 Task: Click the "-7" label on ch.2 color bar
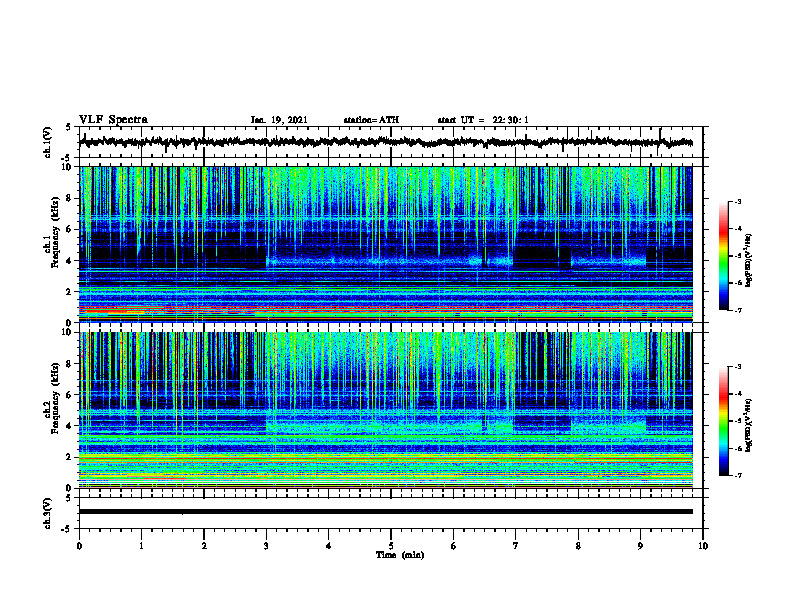pos(737,475)
